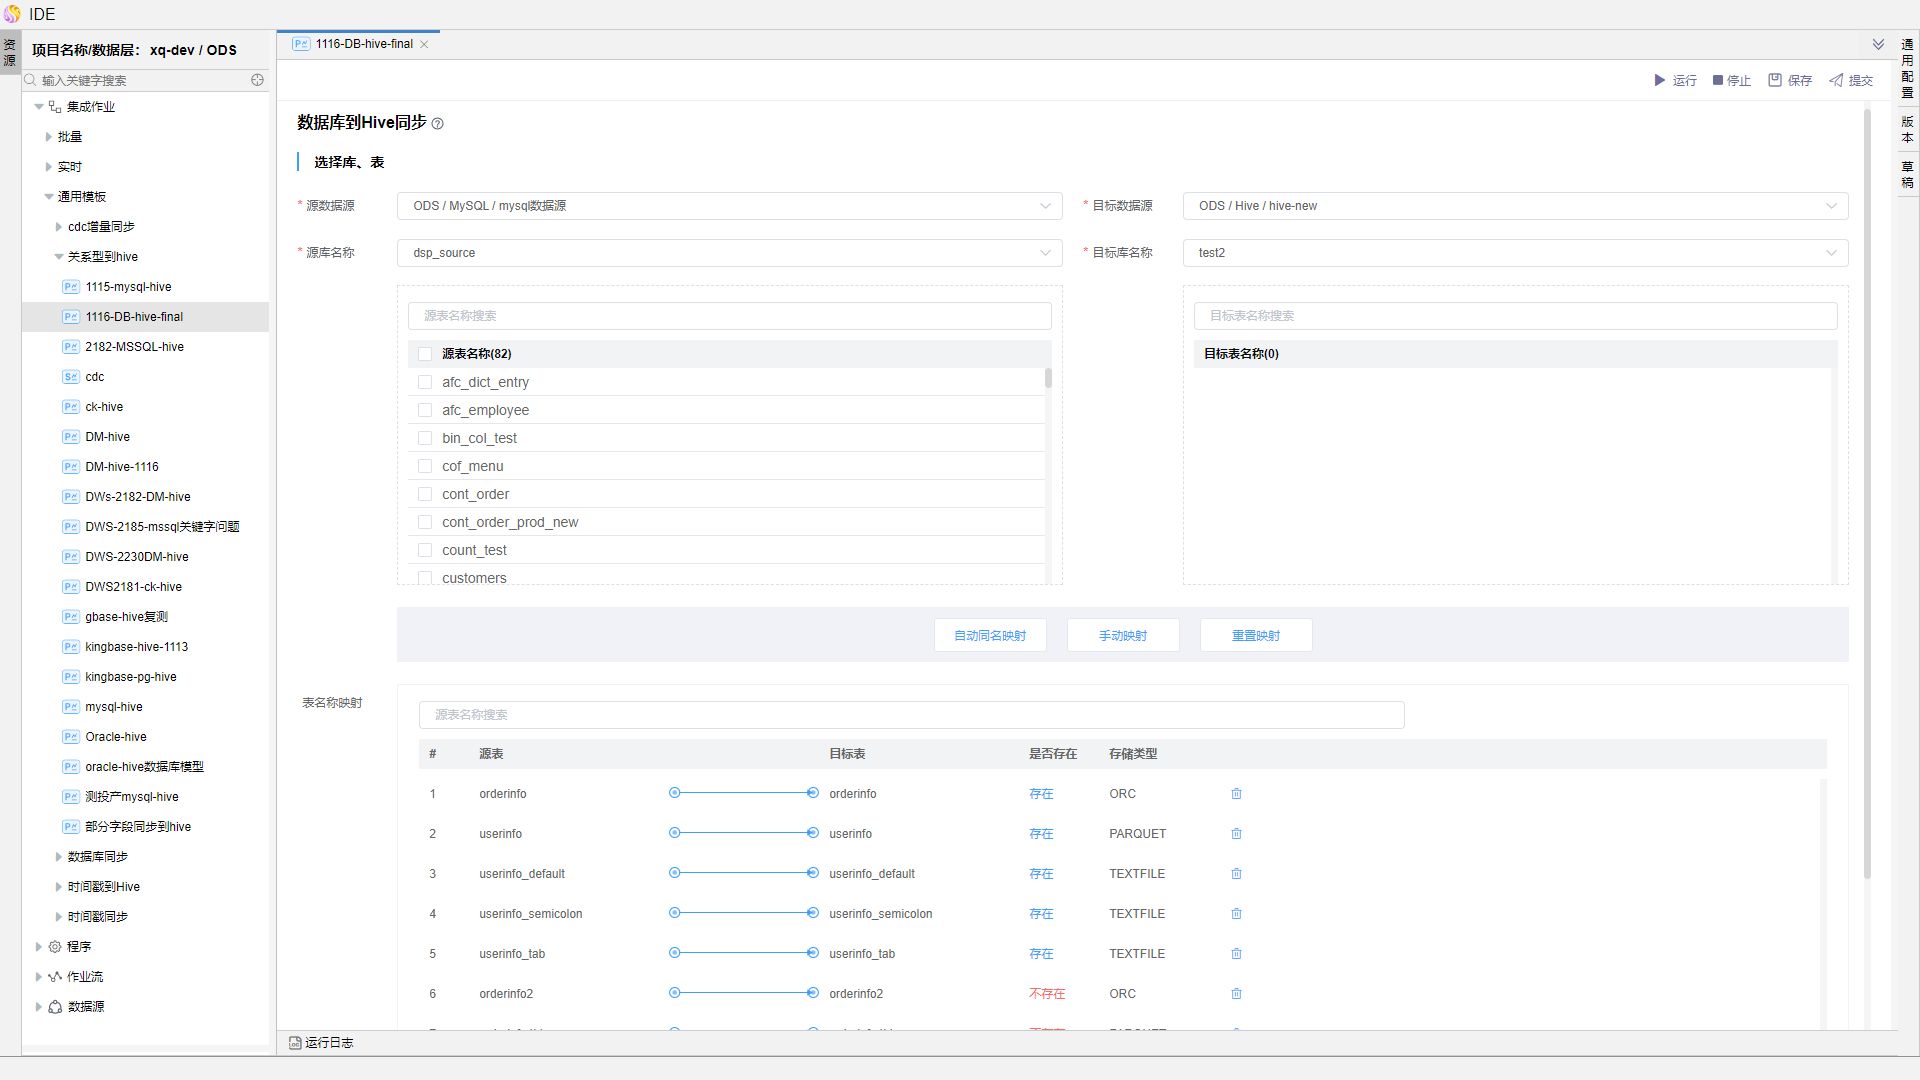The width and height of the screenshot is (1920, 1080).
Task: Delete the orderinfo mapping row via trash icon
Action: point(1236,794)
